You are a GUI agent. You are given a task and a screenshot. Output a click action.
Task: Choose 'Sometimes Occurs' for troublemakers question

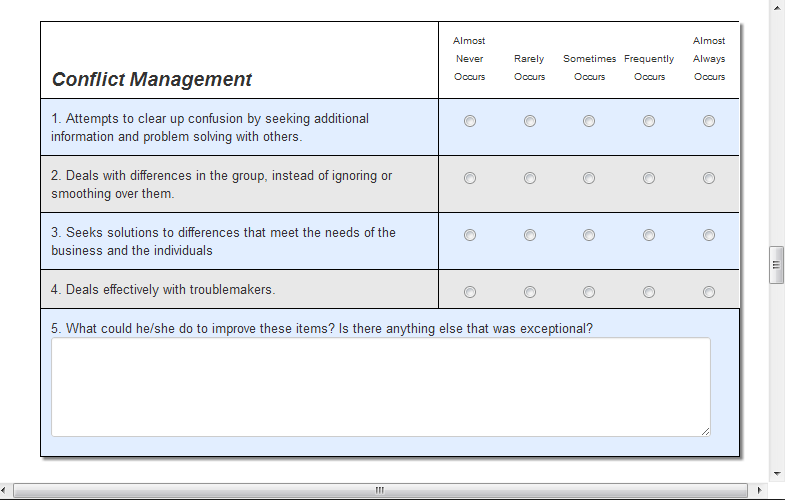point(589,292)
